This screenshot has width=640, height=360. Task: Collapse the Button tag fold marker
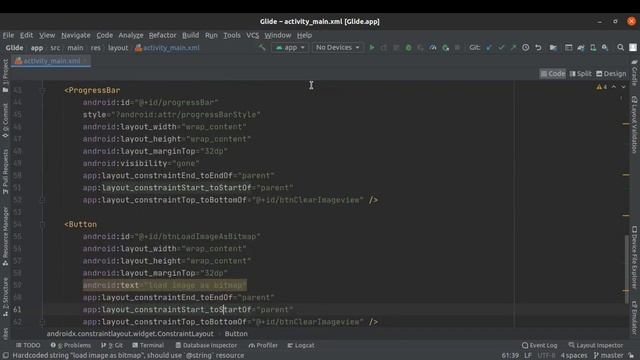coord(42,224)
